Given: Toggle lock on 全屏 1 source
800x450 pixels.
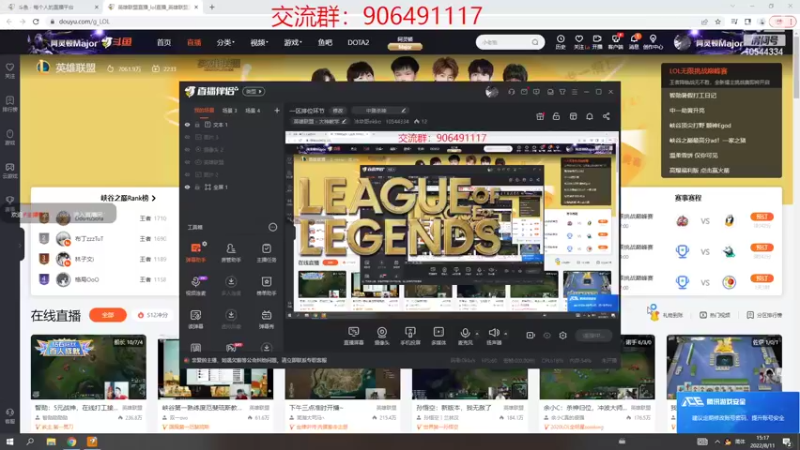Looking at the screenshot, I should (x=197, y=187).
